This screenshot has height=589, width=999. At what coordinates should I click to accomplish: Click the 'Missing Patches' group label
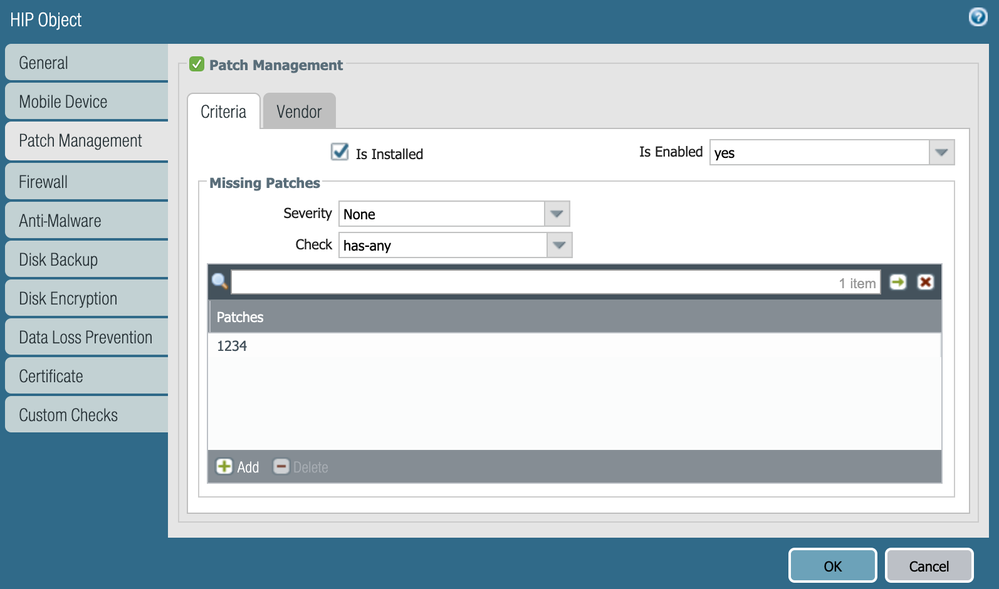pyautogui.click(x=264, y=183)
